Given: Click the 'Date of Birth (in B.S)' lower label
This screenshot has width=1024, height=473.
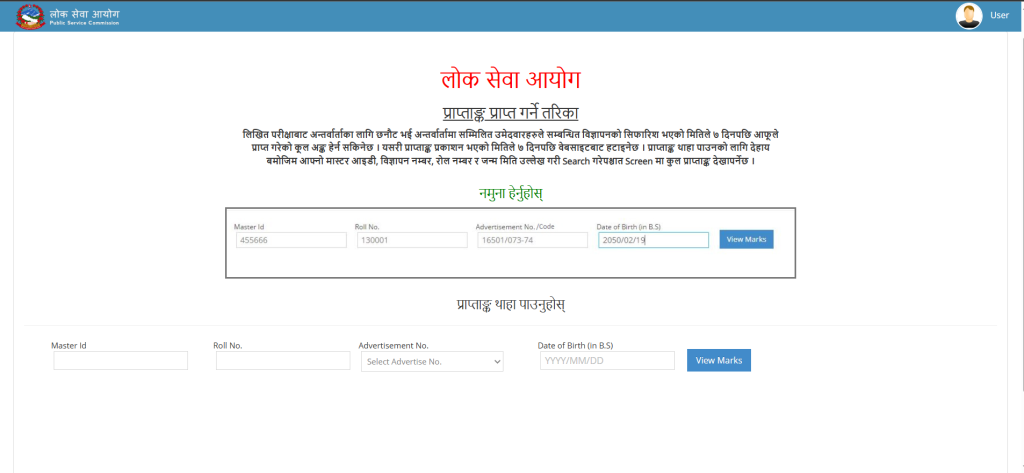Looking at the screenshot, I should point(575,345).
